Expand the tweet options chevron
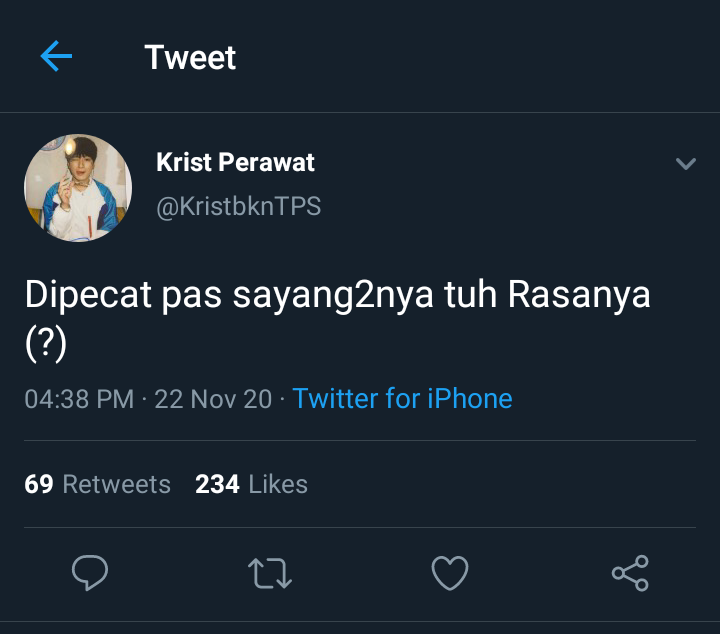This screenshot has height=634, width=720. [x=686, y=163]
